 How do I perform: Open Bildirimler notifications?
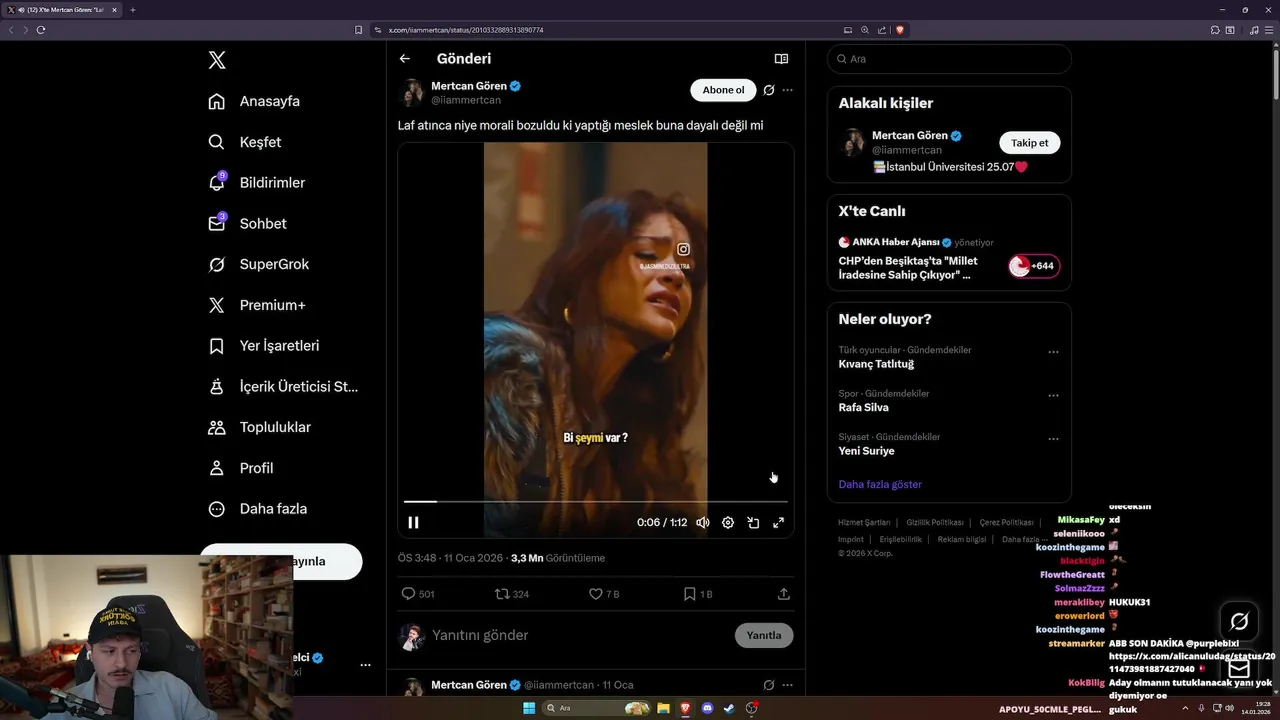256,183
